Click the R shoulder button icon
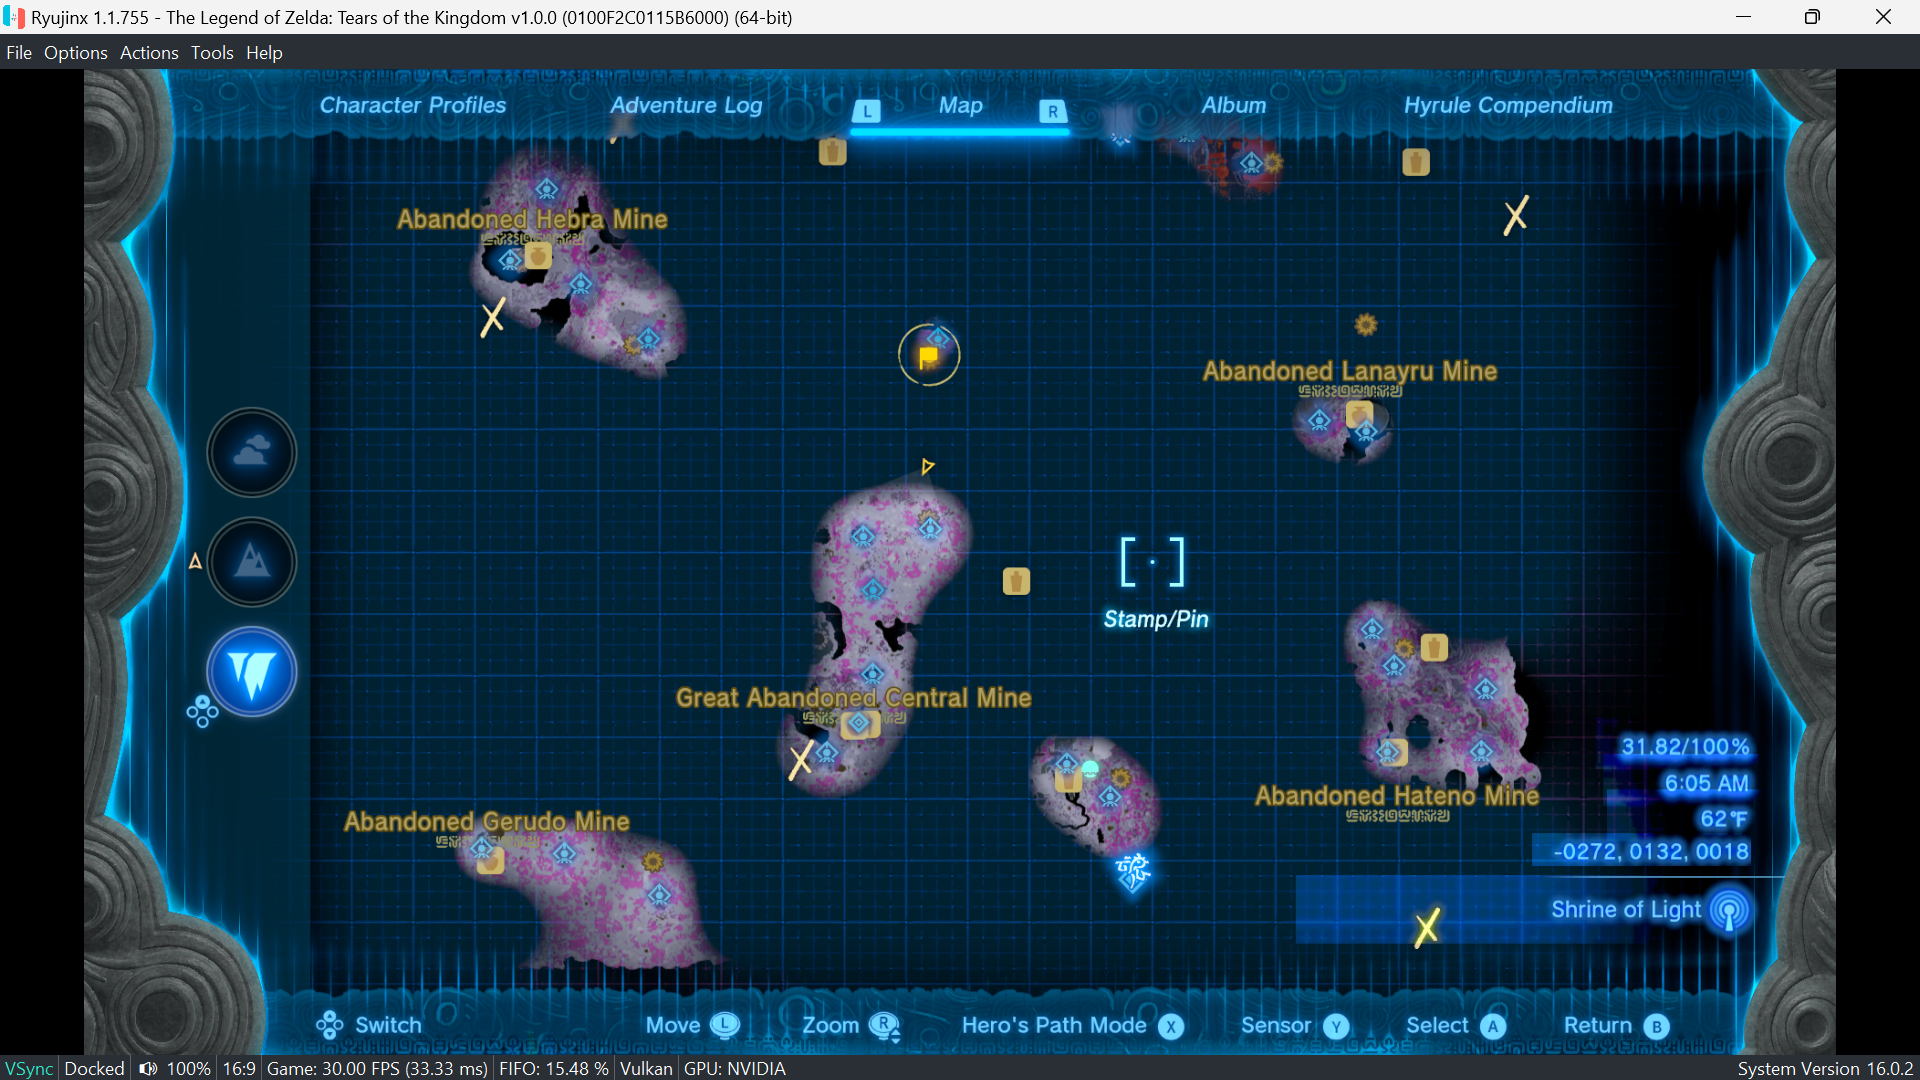This screenshot has height=1080, width=1920. click(1052, 111)
